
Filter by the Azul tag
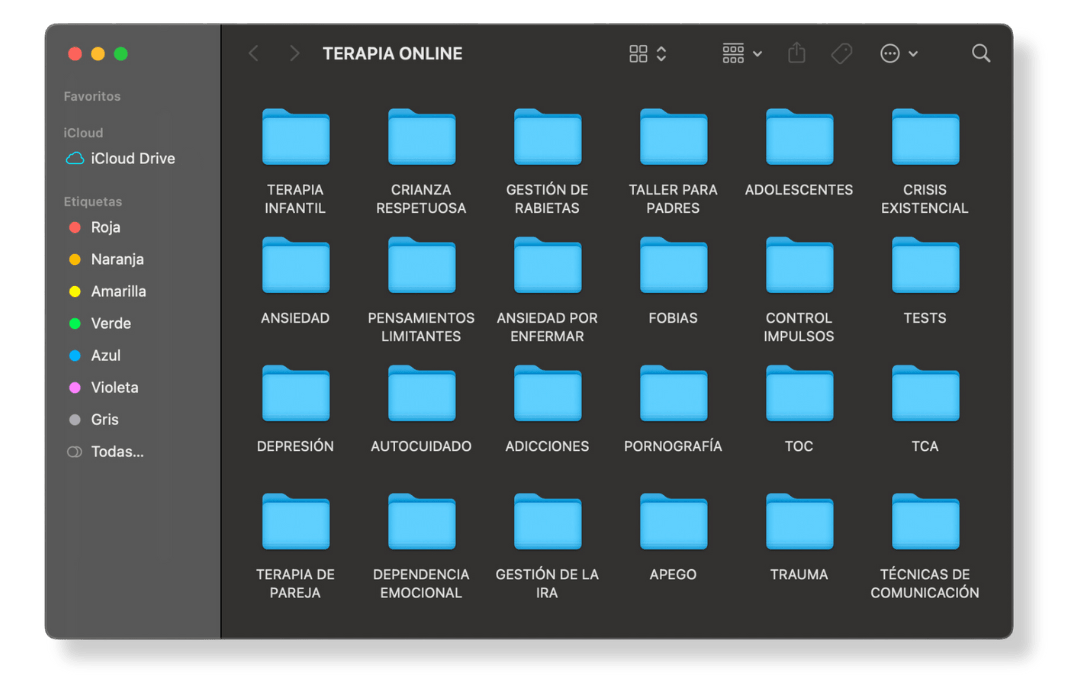click(x=95, y=356)
